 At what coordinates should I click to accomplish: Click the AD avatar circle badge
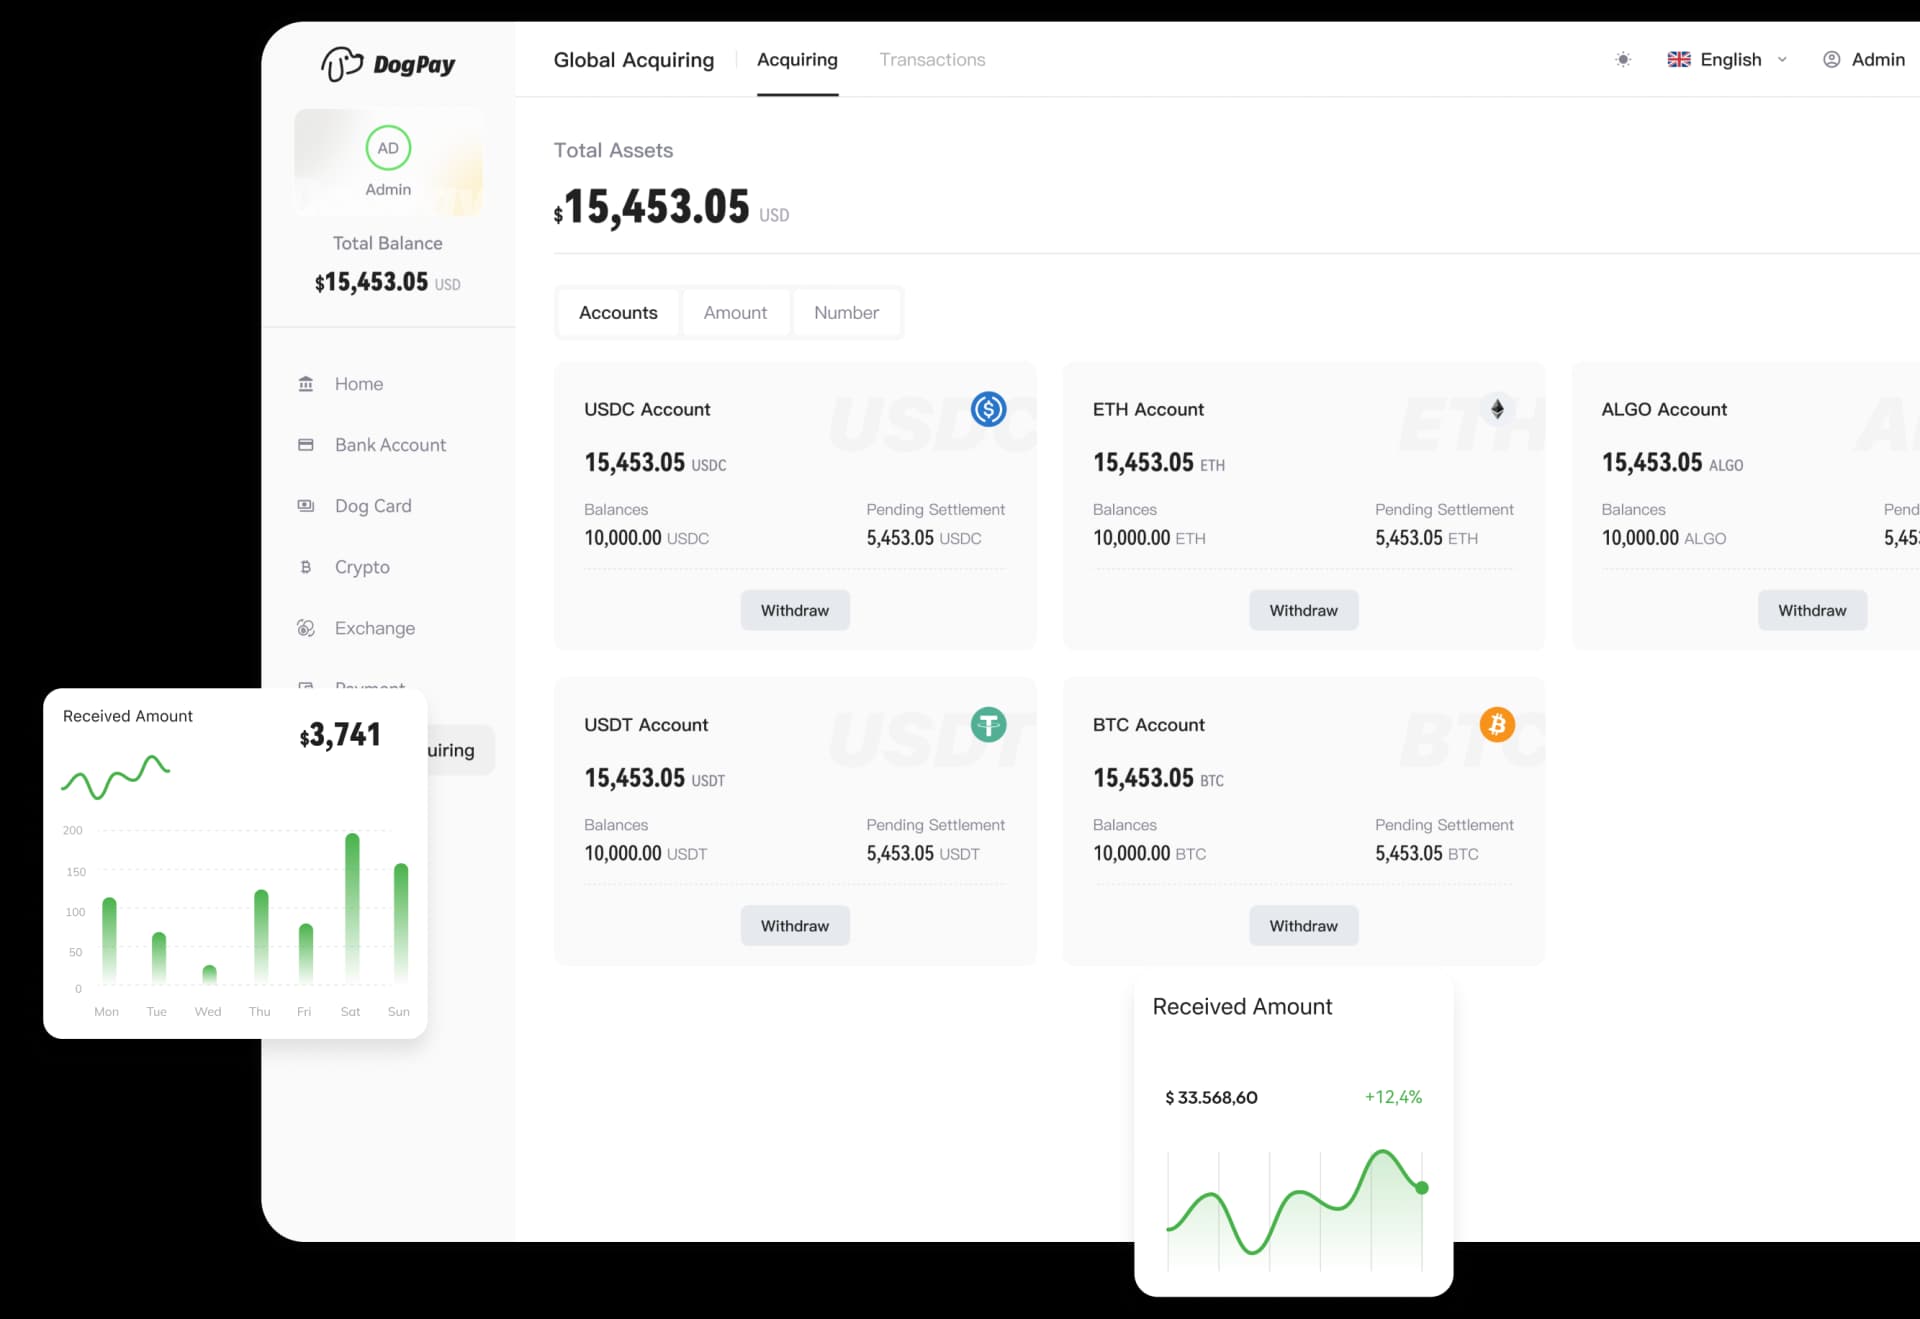[x=388, y=147]
